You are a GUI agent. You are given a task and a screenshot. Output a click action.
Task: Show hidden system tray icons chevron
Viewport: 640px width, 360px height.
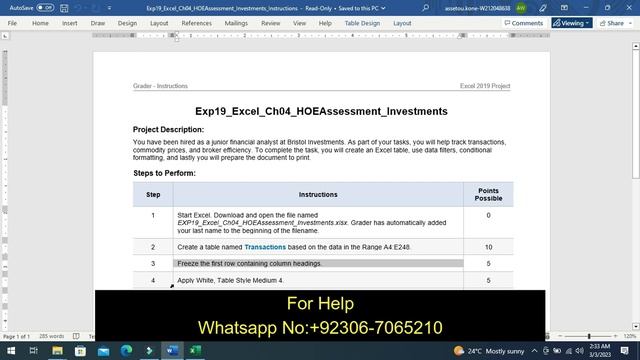[x=534, y=351]
